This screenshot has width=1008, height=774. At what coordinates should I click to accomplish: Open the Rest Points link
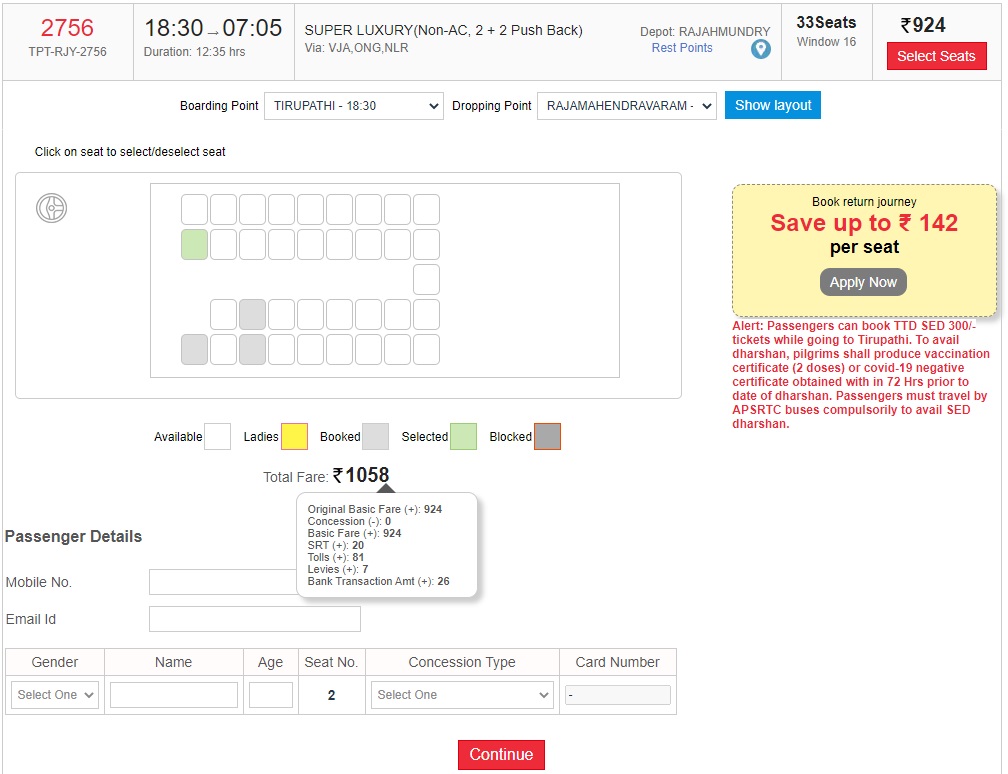coord(682,48)
